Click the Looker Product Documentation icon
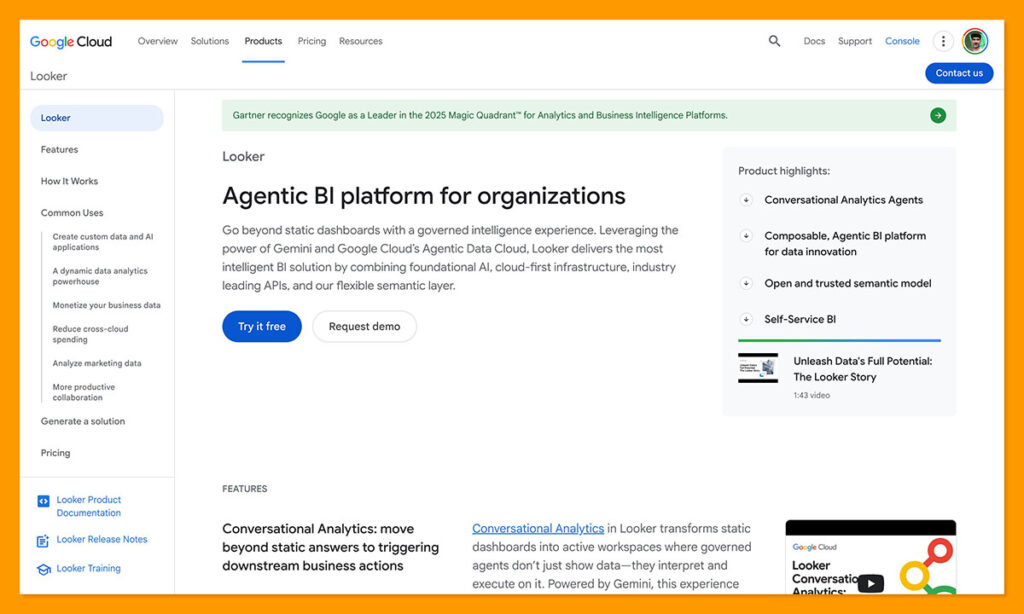This screenshot has width=1024, height=614. pyautogui.click(x=43, y=501)
